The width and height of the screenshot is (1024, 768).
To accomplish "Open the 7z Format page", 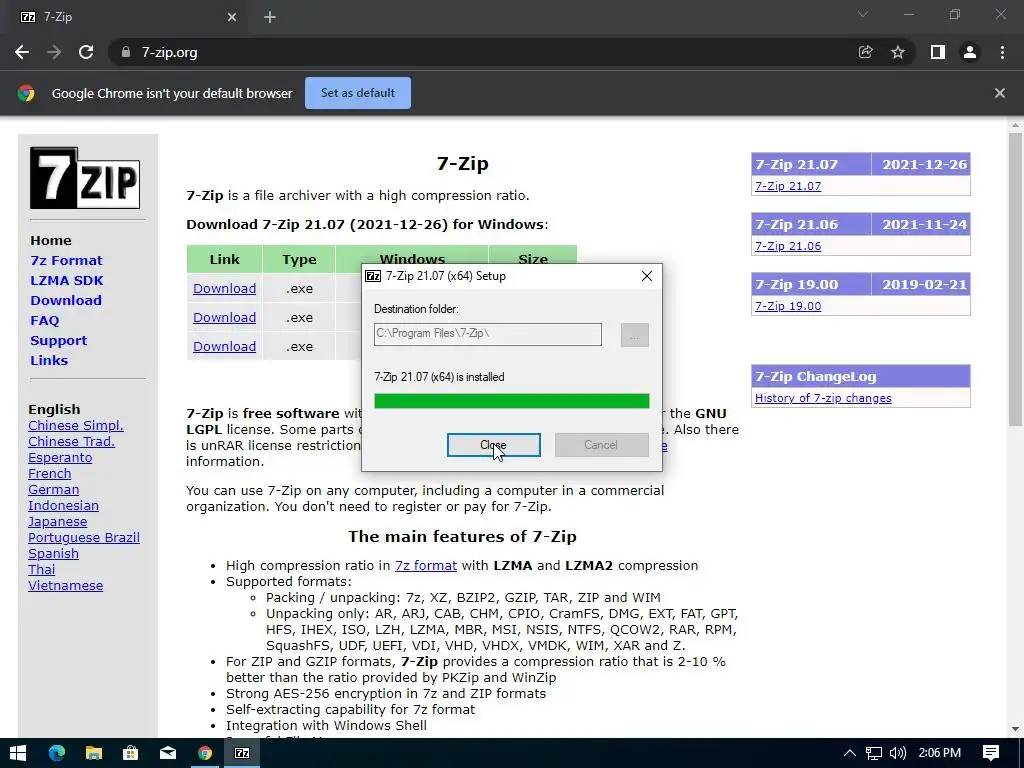I will click(67, 261).
